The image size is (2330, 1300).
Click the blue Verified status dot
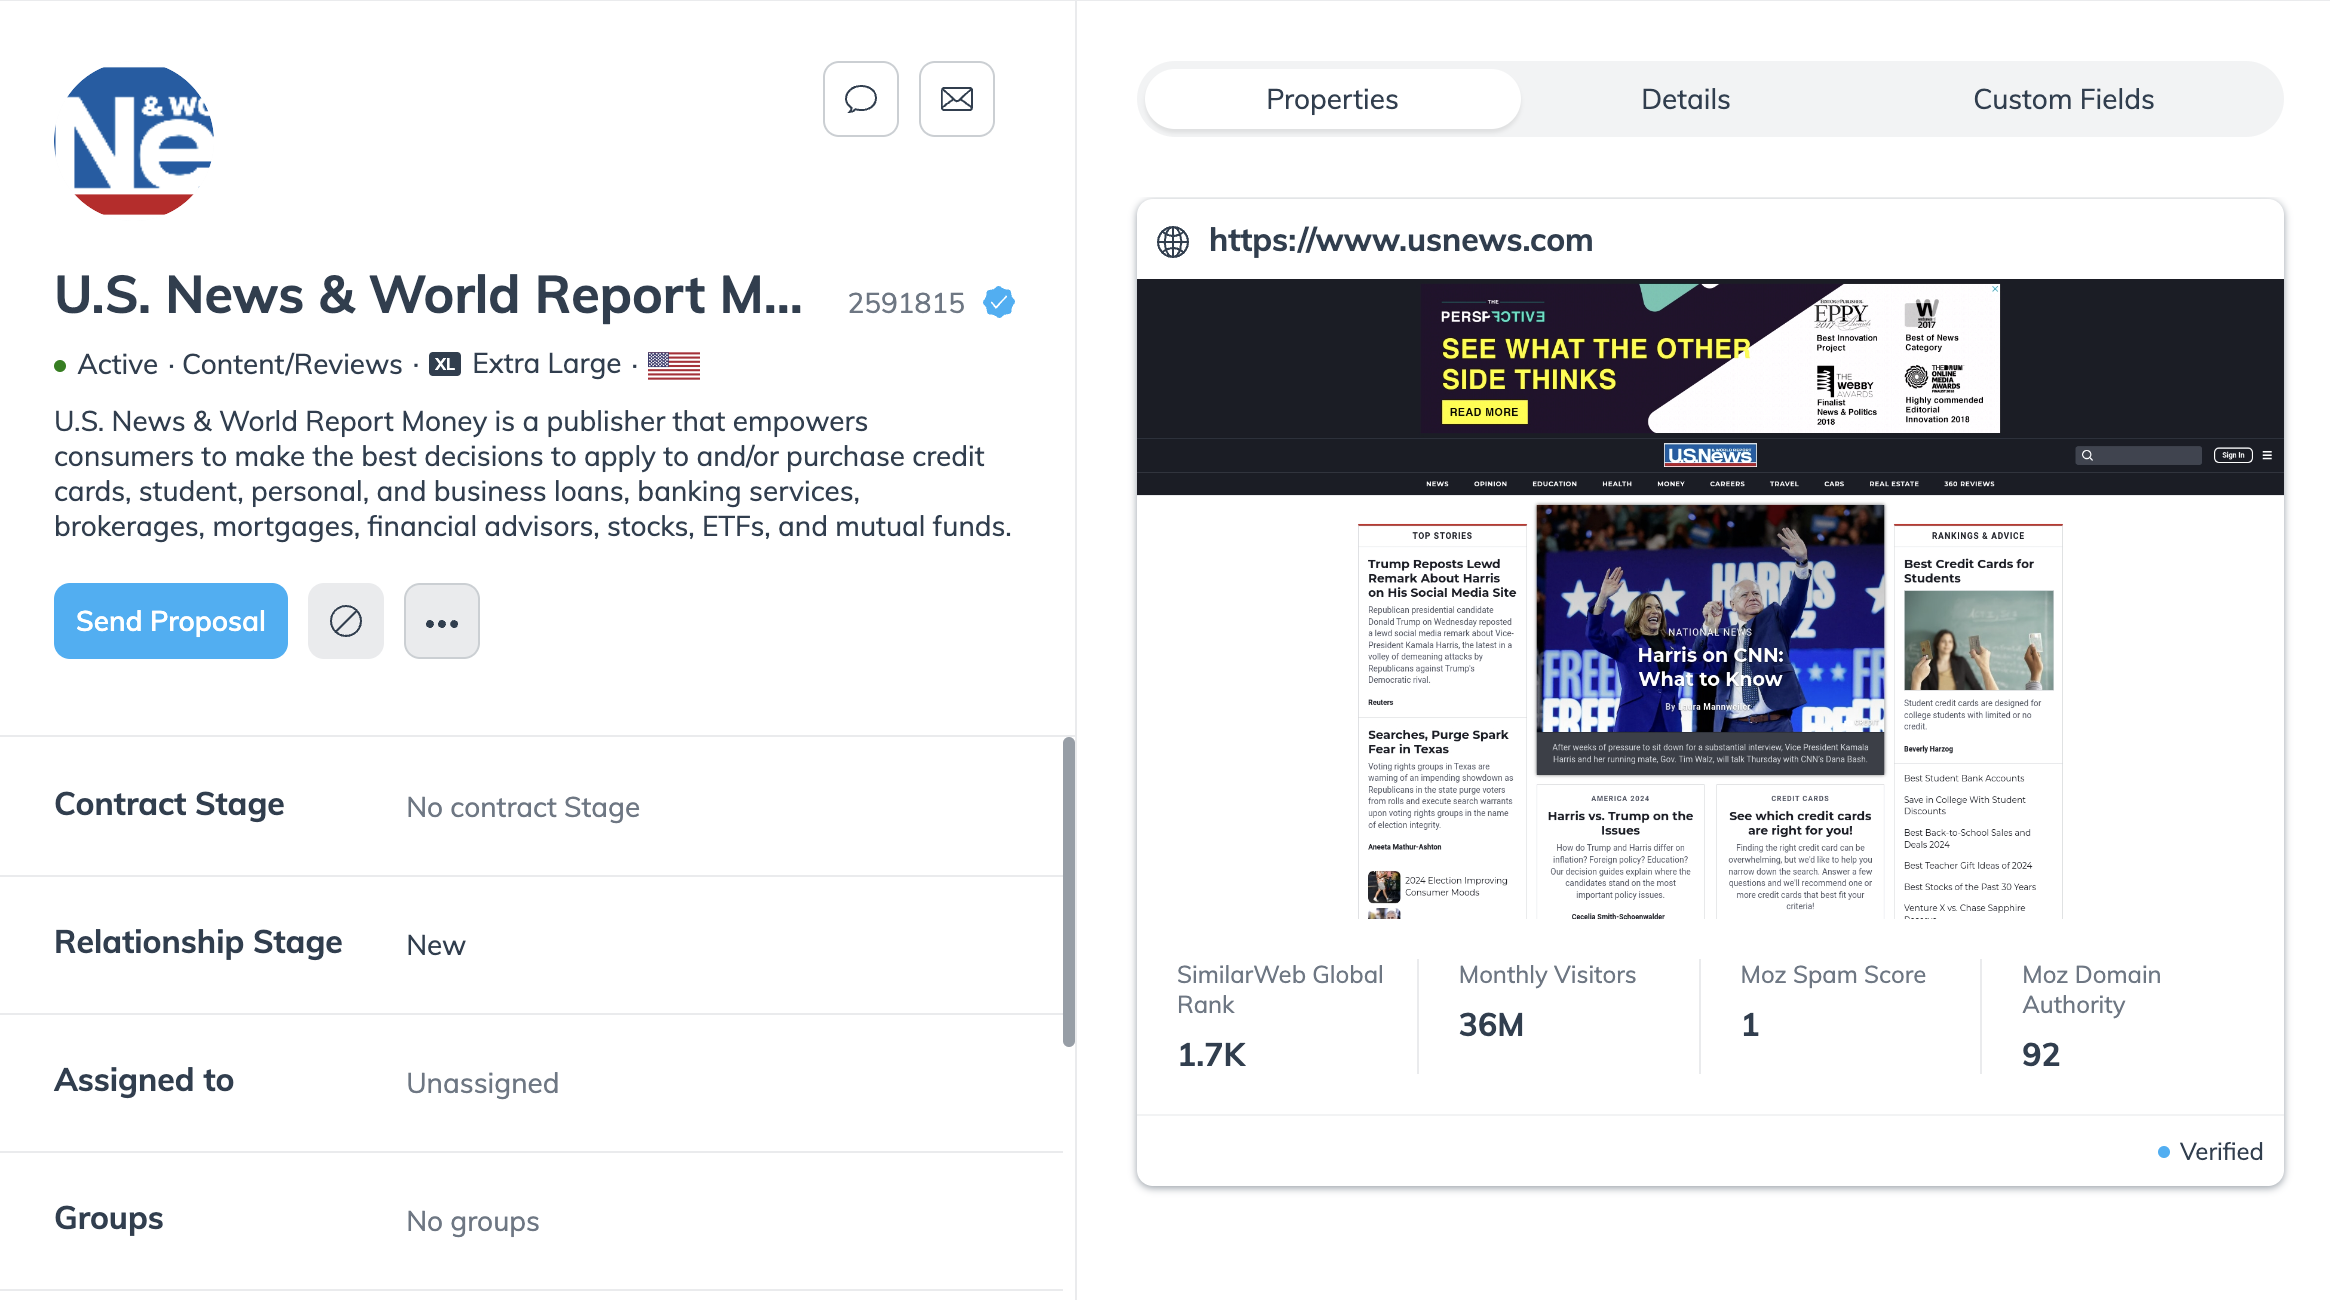pyautogui.click(x=2164, y=1152)
